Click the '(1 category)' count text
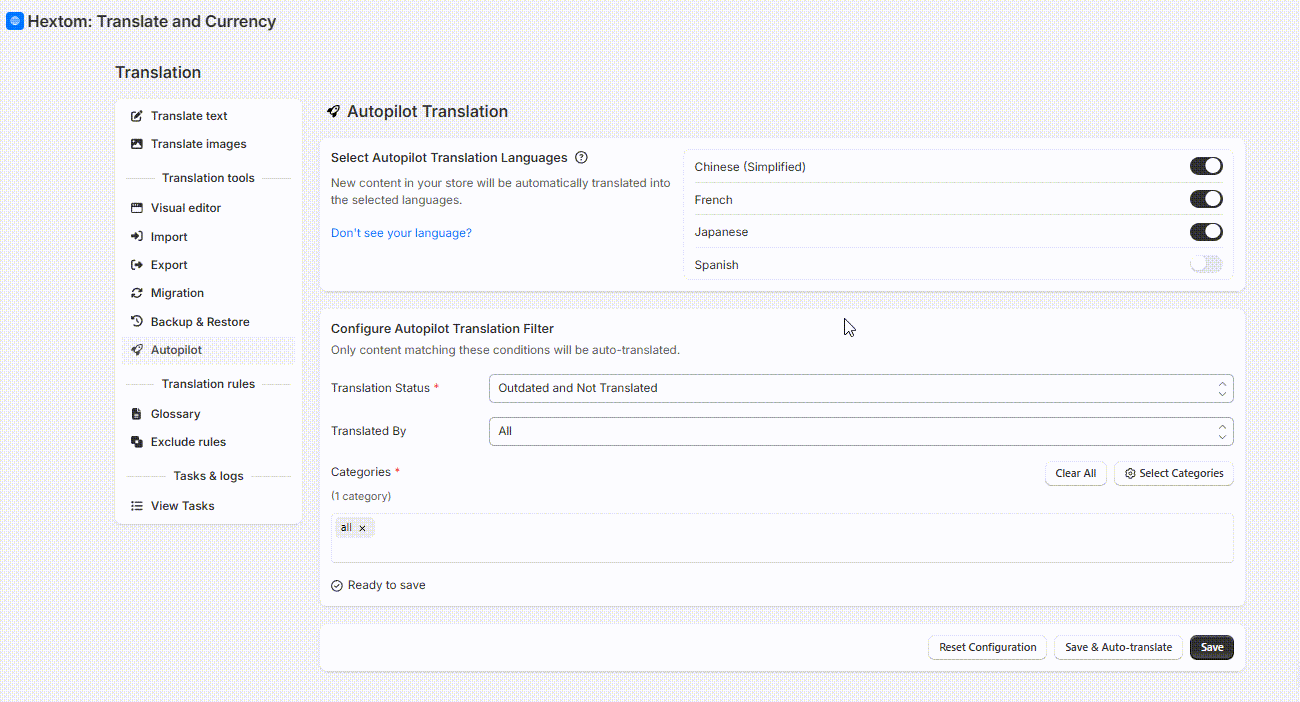Screen dimensions: 1300x702 click(x=361, y=496)
